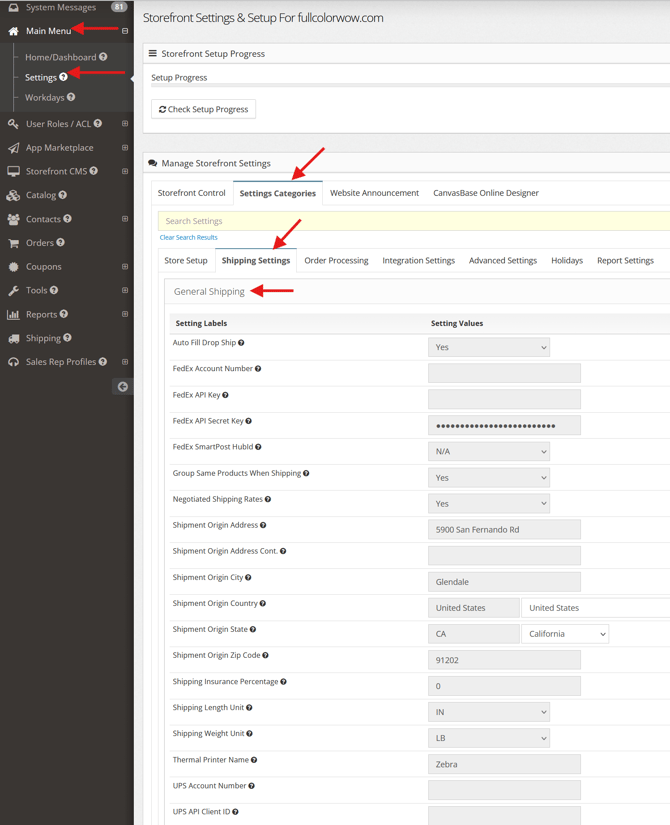Image resolution: width=670 pixels, height=825 pixels.
Task: Expand the Storefront CMS sidebar section
Action: pos(125,172)
